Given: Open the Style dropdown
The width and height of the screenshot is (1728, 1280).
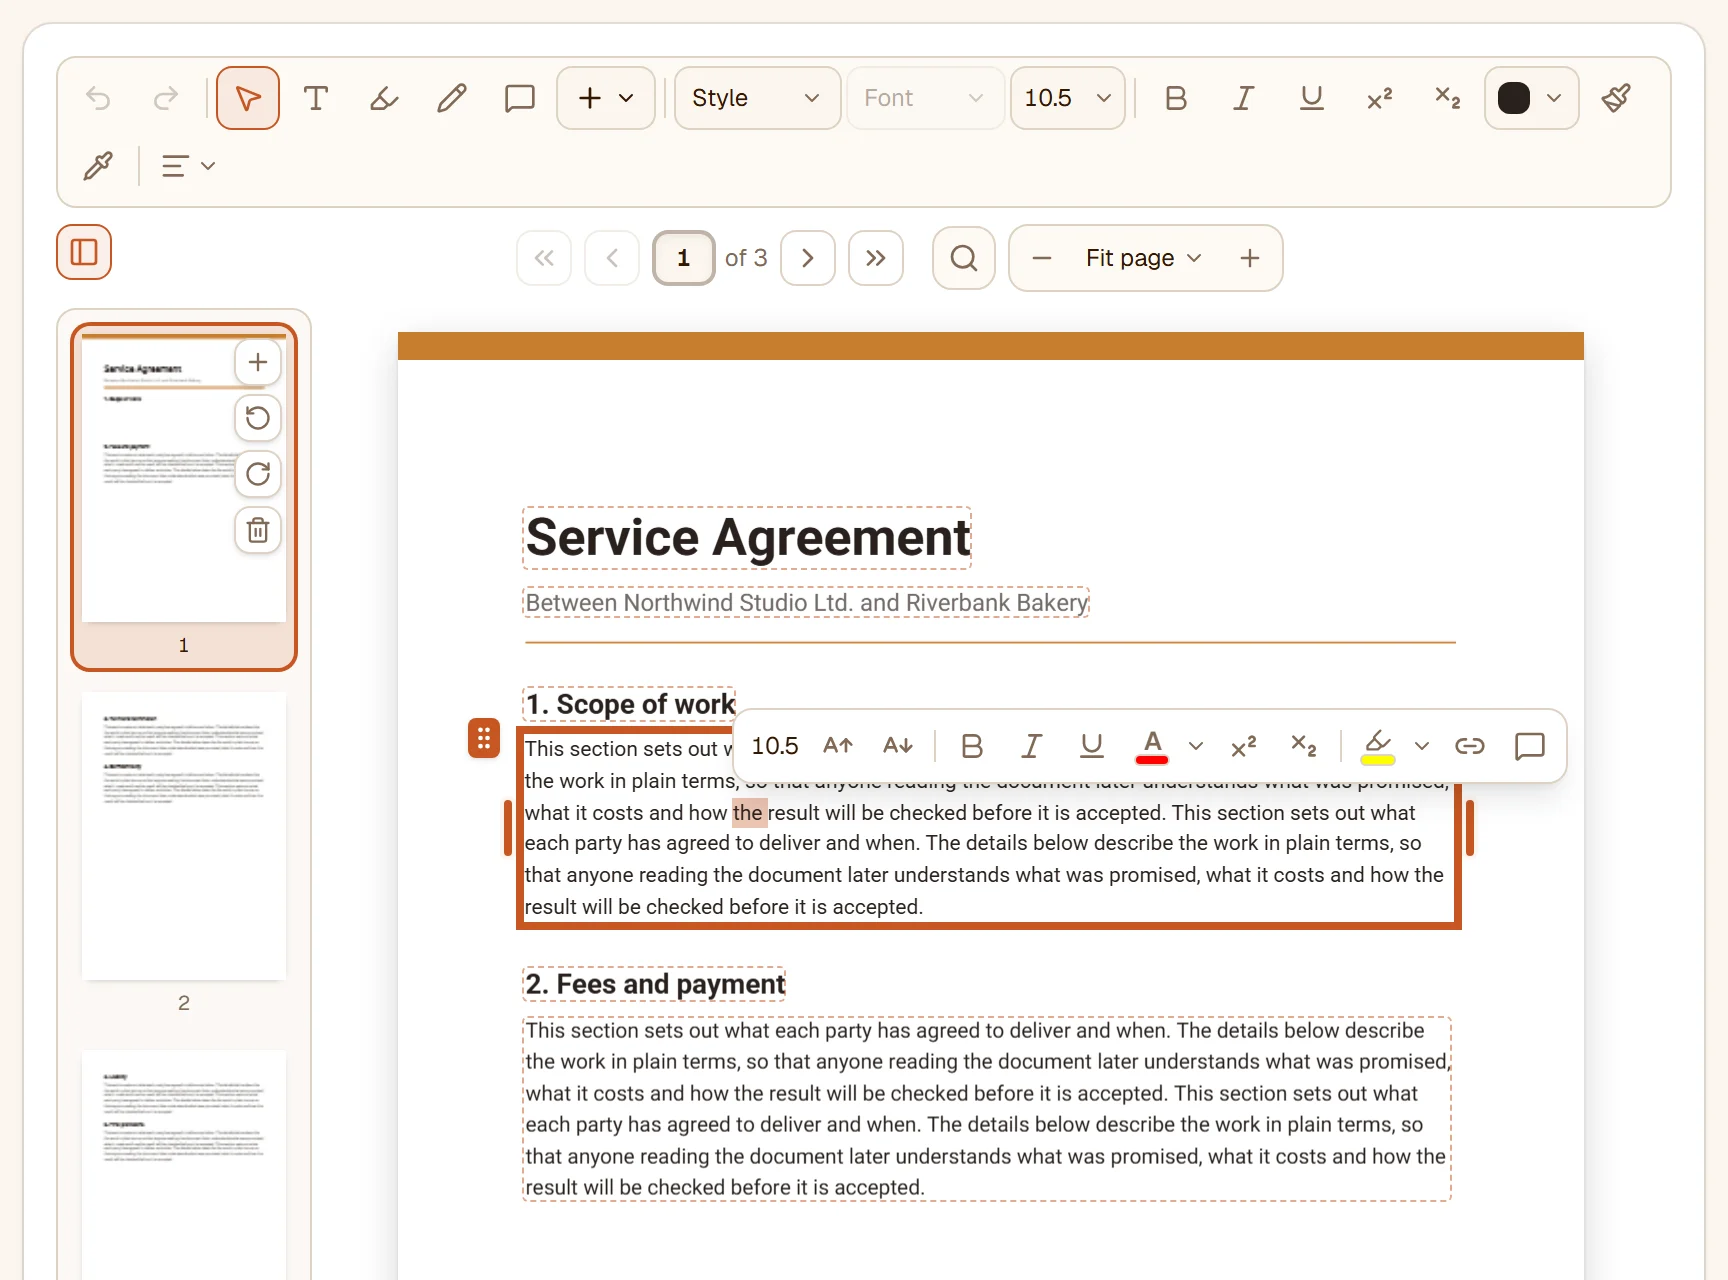Looking at the screenshot, I should 757,98.
